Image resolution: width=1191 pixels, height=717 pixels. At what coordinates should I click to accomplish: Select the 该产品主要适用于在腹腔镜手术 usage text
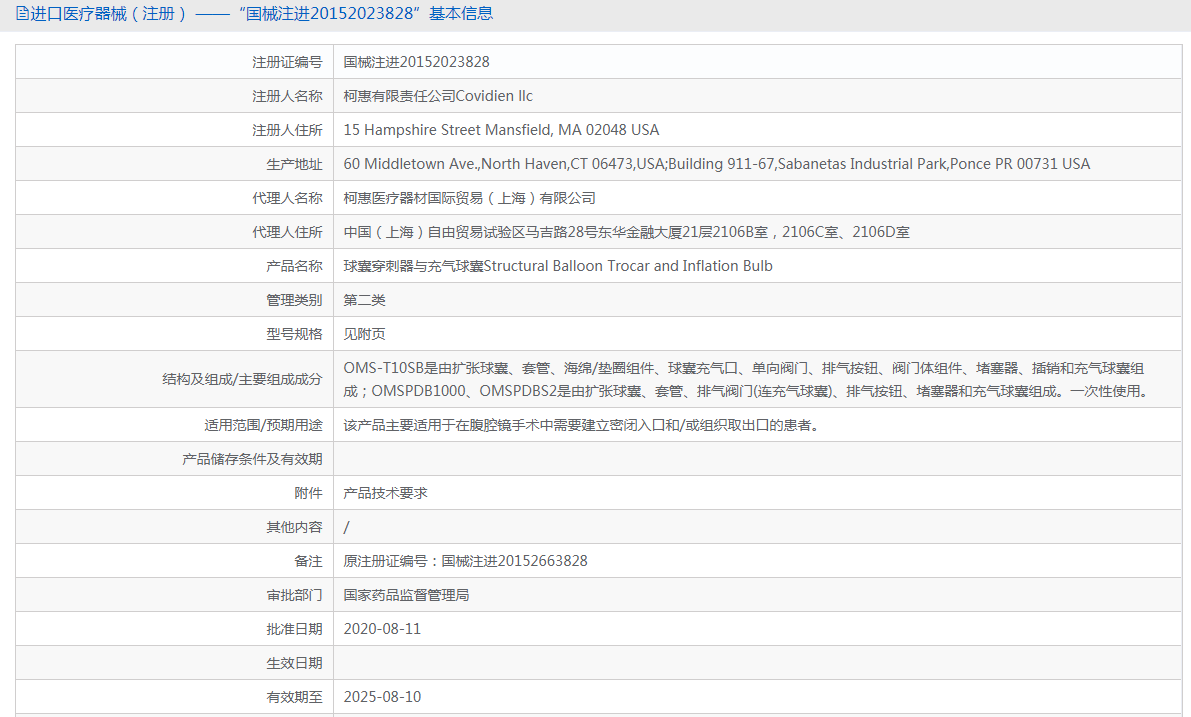pyautogui.click(x=582, y=425)
